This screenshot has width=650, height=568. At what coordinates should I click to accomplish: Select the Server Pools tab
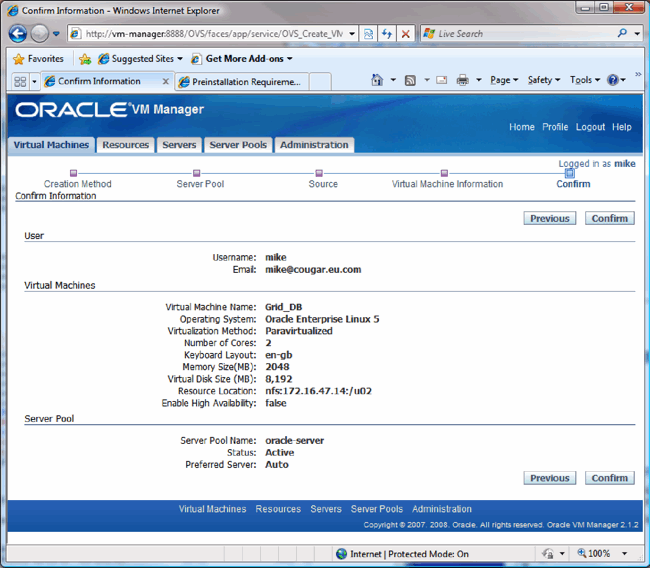tap(238, 145)
